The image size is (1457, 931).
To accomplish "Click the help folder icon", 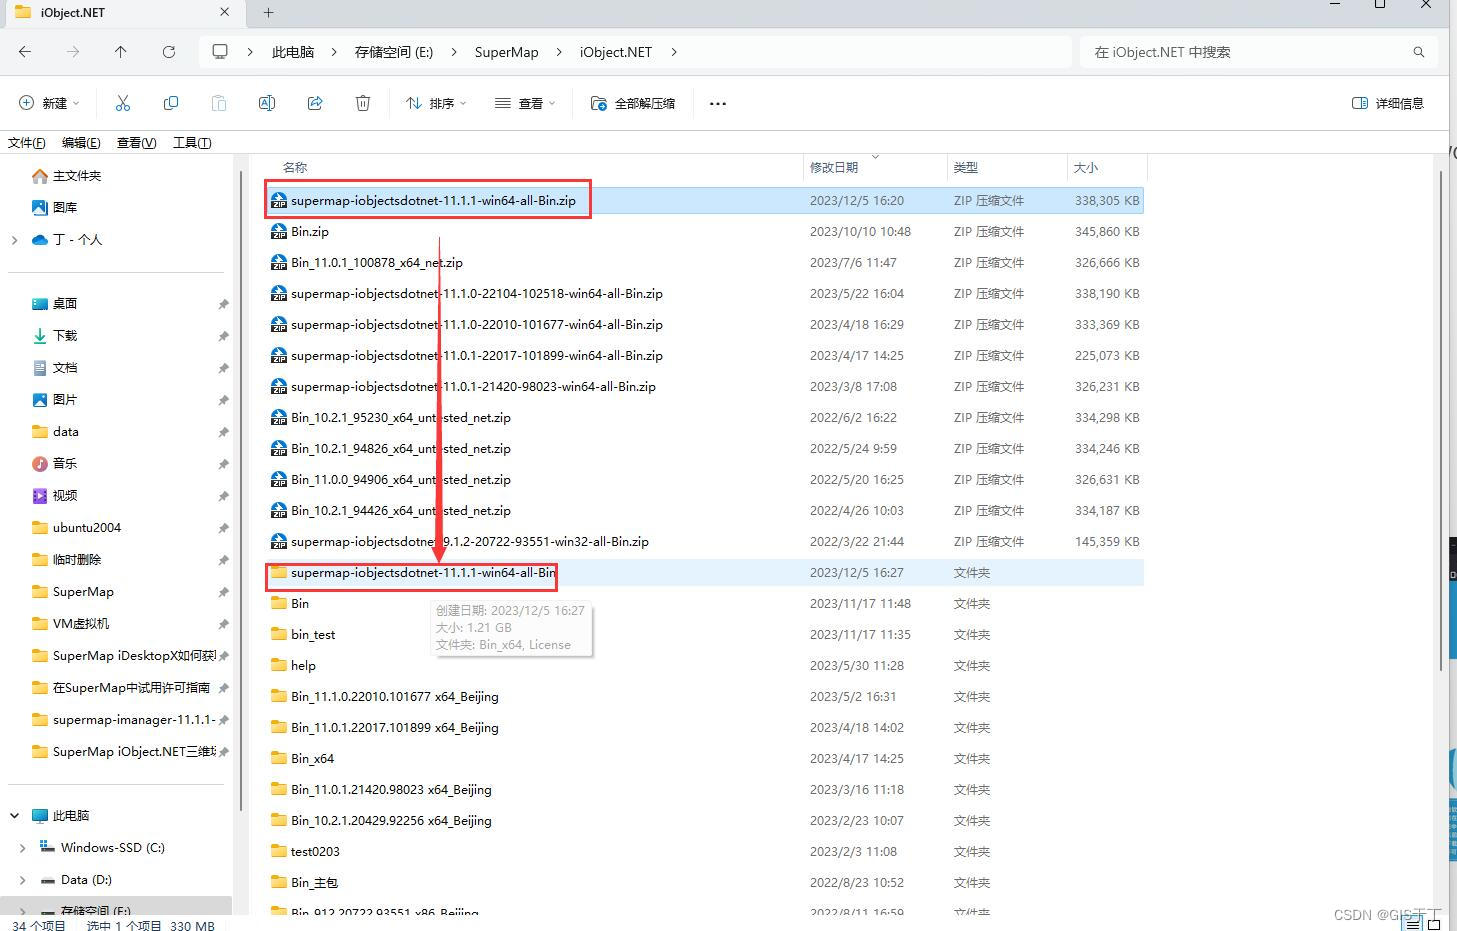I will pyautogui.click(x=279, y=665).
